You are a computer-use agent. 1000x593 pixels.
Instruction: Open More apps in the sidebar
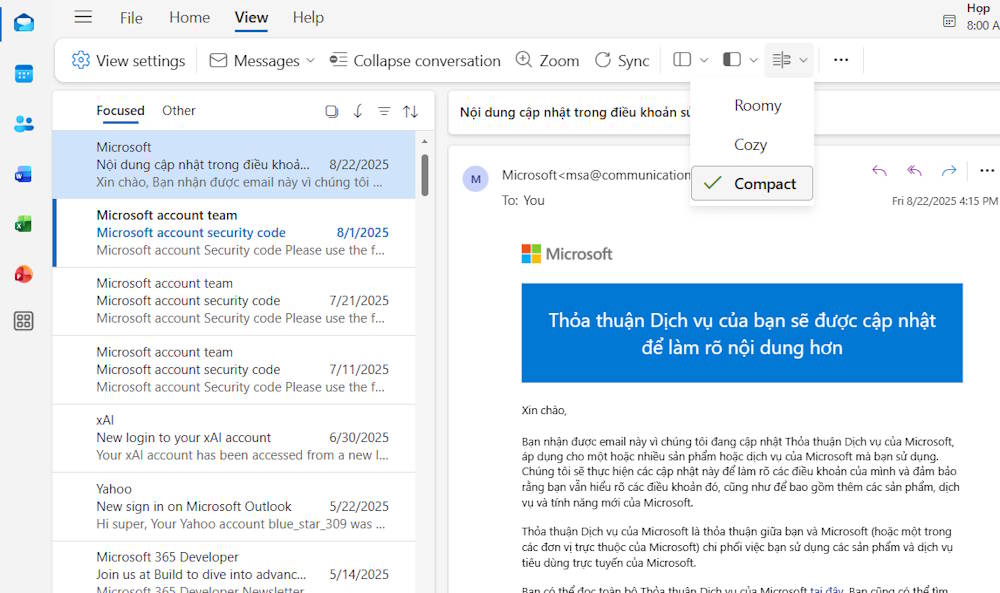[x=24, y=320]
